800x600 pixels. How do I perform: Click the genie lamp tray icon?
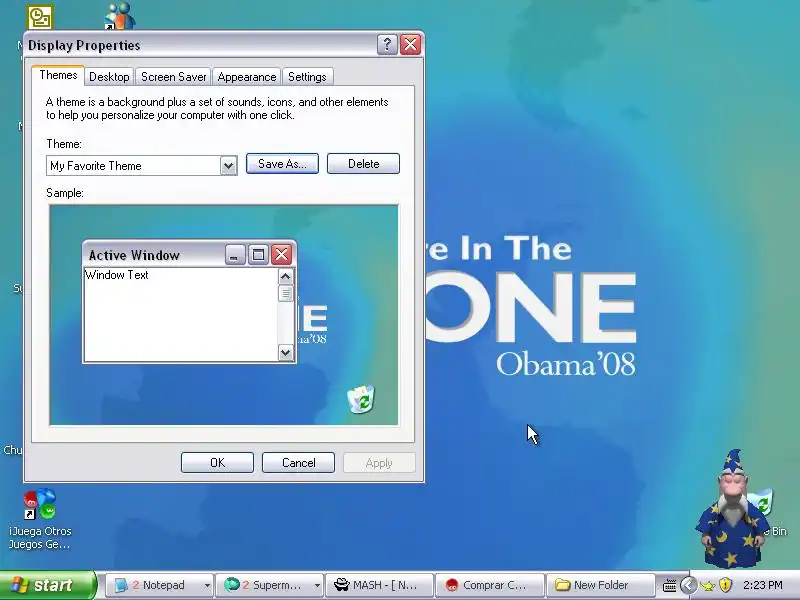707,586
